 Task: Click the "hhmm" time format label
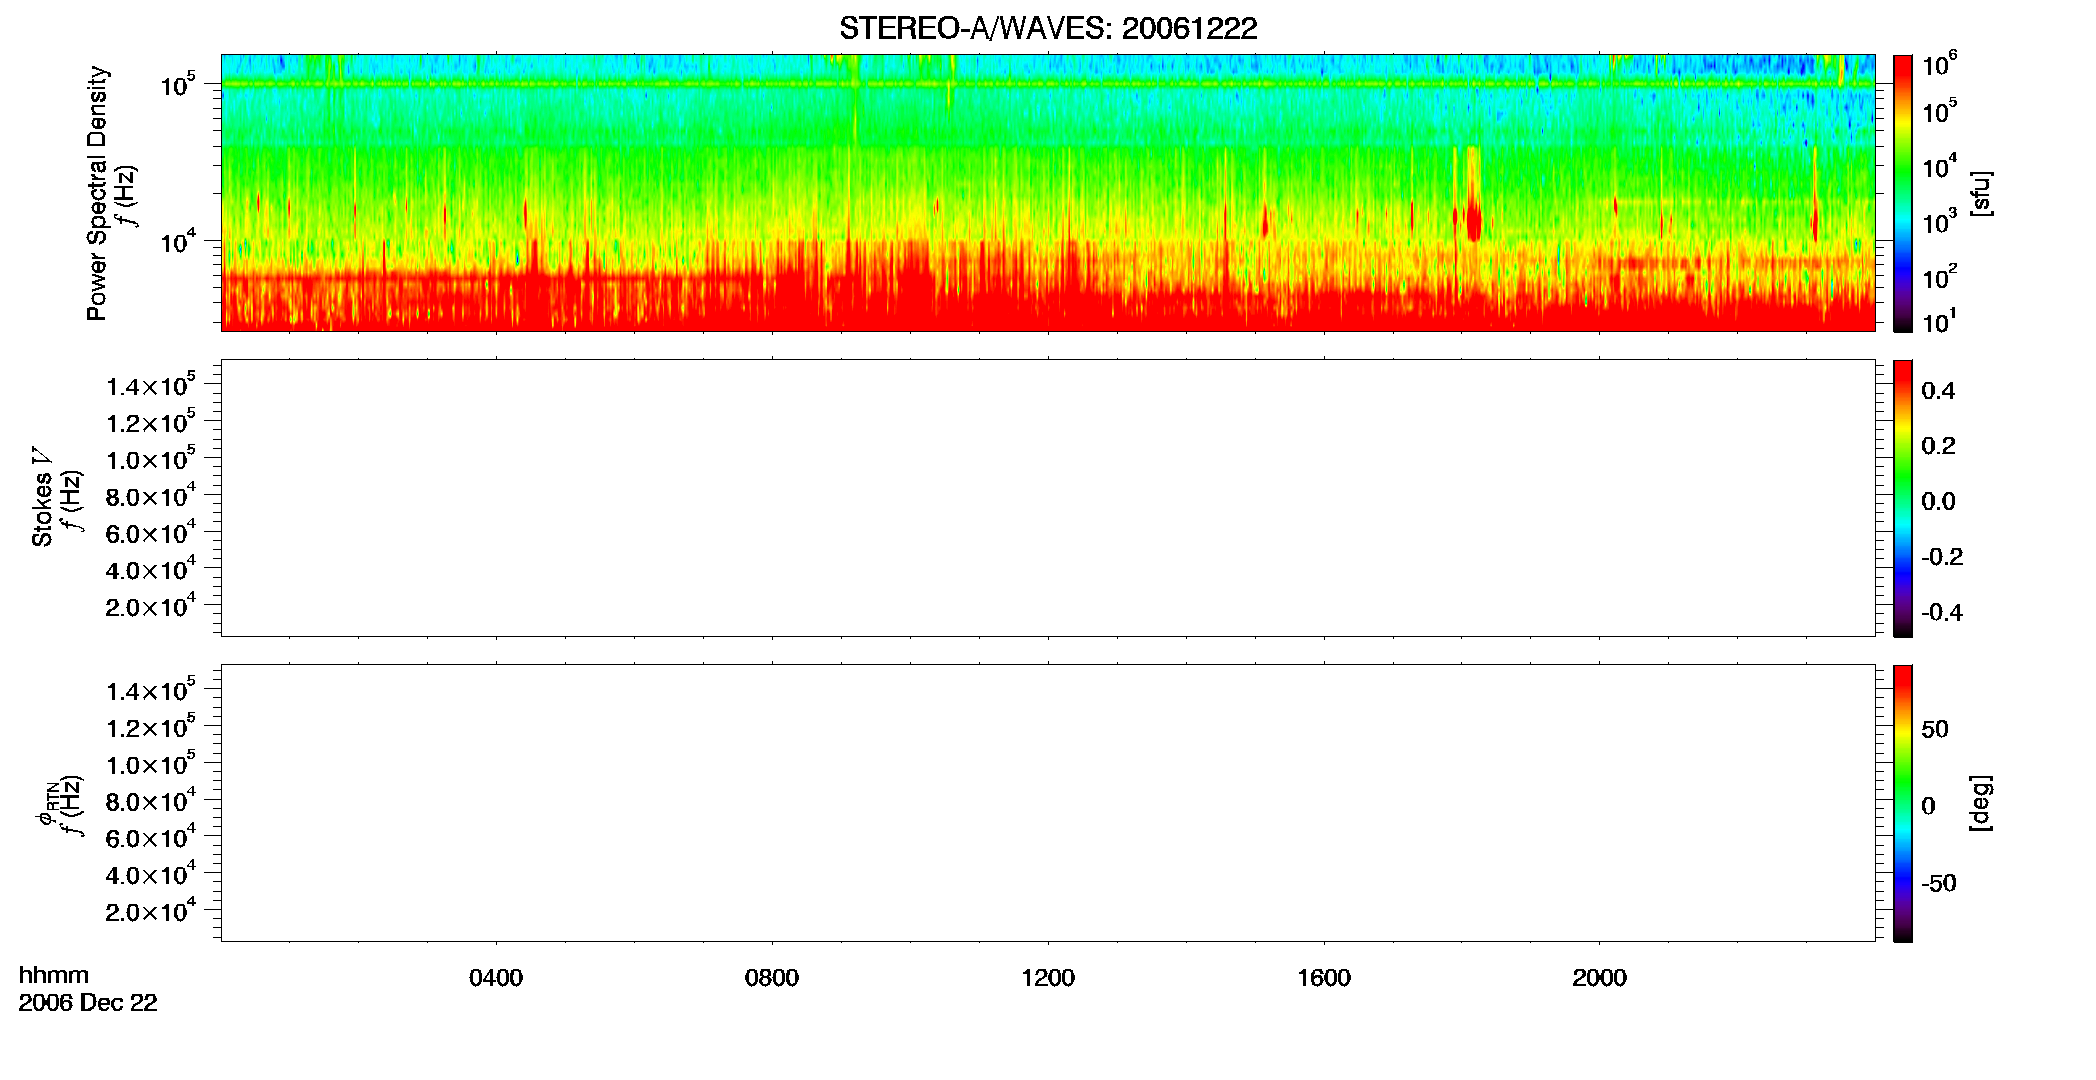pos(54,975)
